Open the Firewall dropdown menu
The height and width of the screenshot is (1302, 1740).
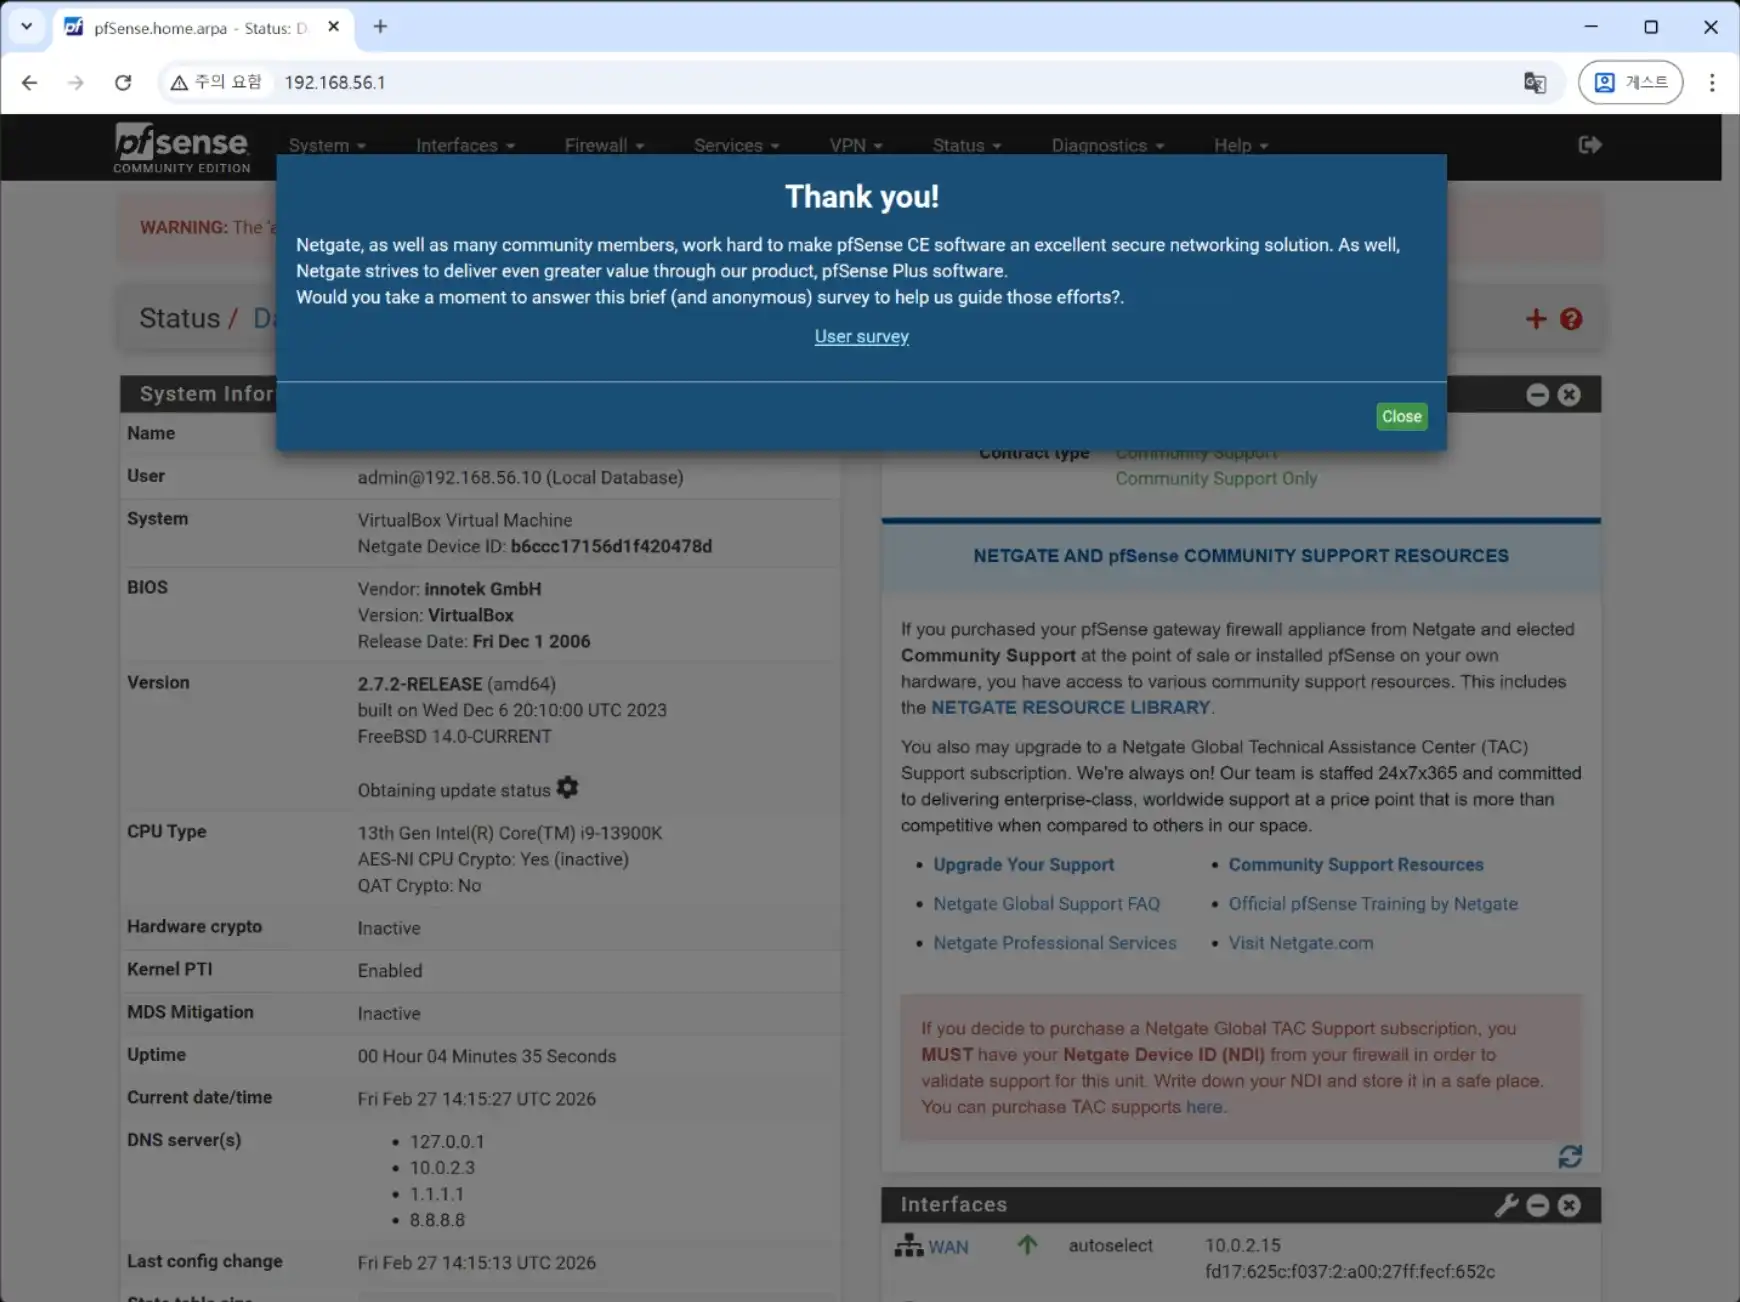click(x=603, y=145)
